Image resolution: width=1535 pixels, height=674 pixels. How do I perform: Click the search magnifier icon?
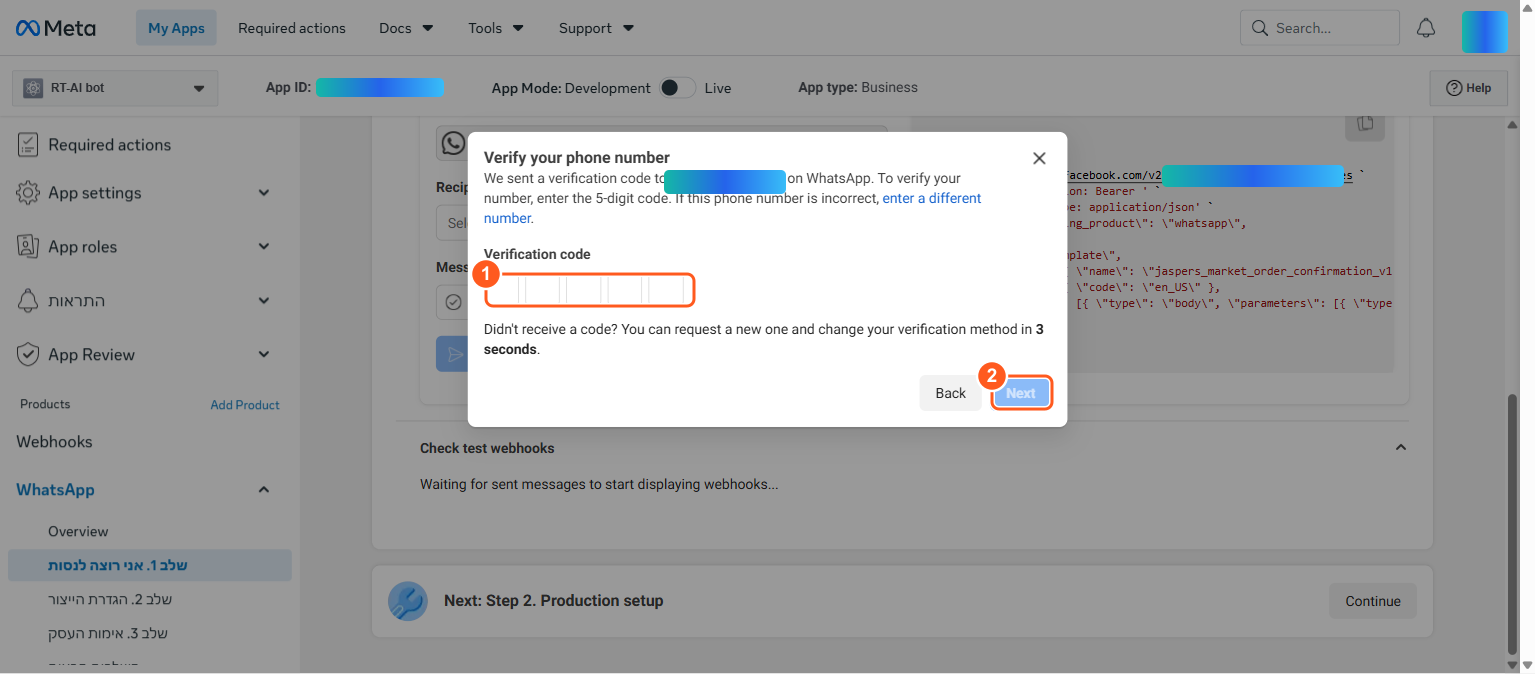pyautogui.click(x=1259, y=28)
